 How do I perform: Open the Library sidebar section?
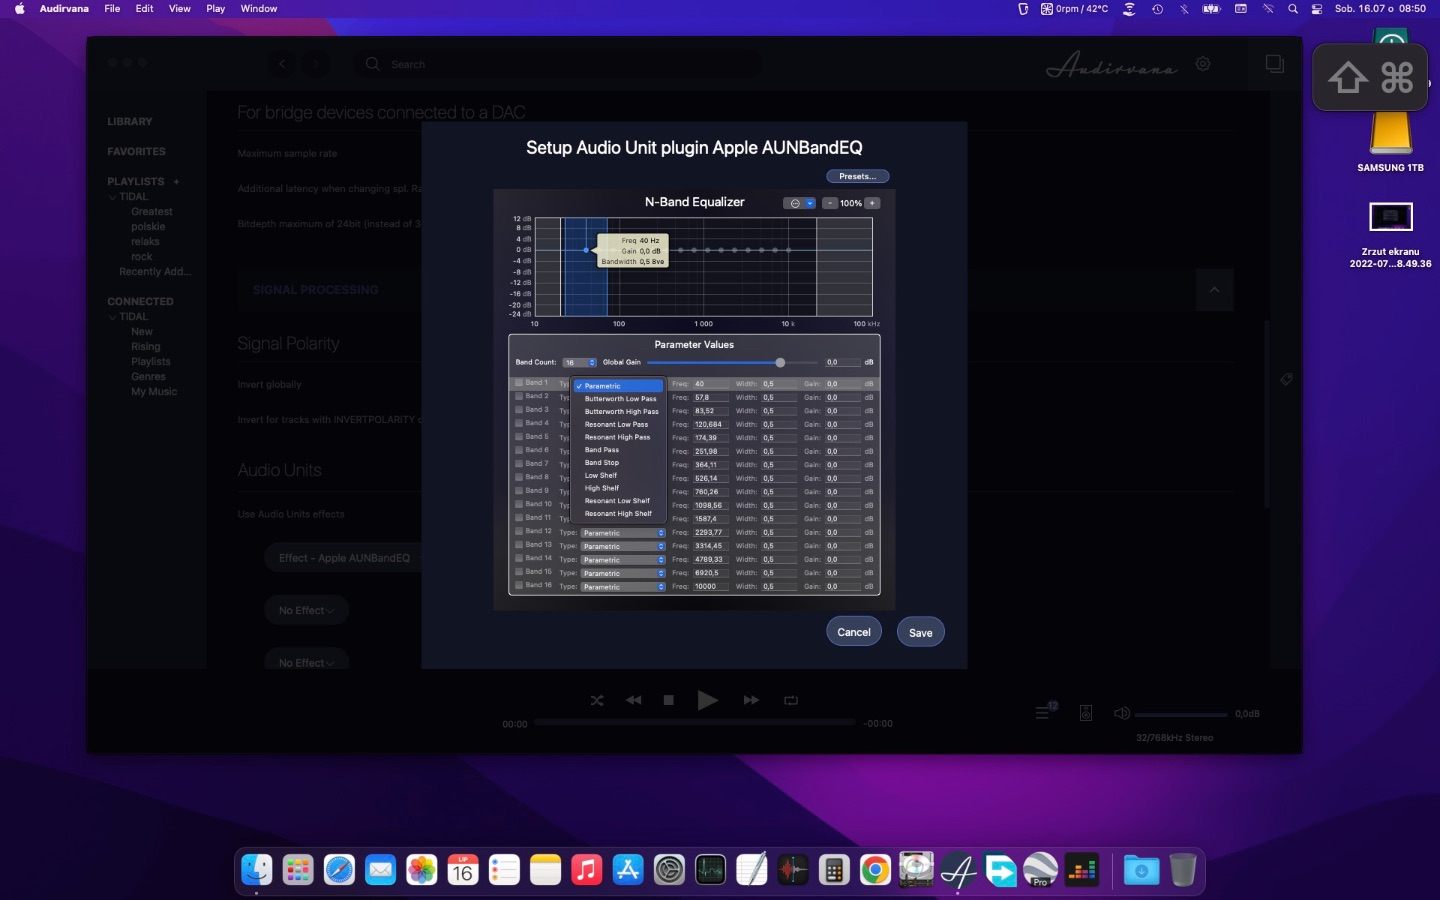point(130,122)
